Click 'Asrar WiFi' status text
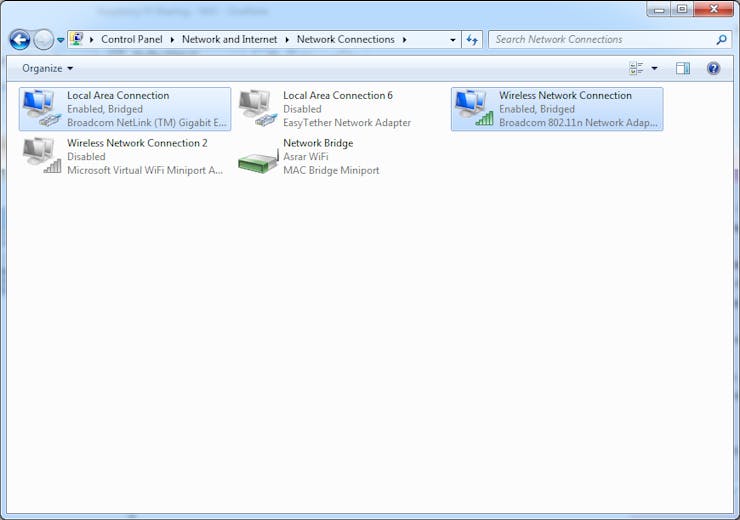 pyautogui.click(x=306, y=157)
